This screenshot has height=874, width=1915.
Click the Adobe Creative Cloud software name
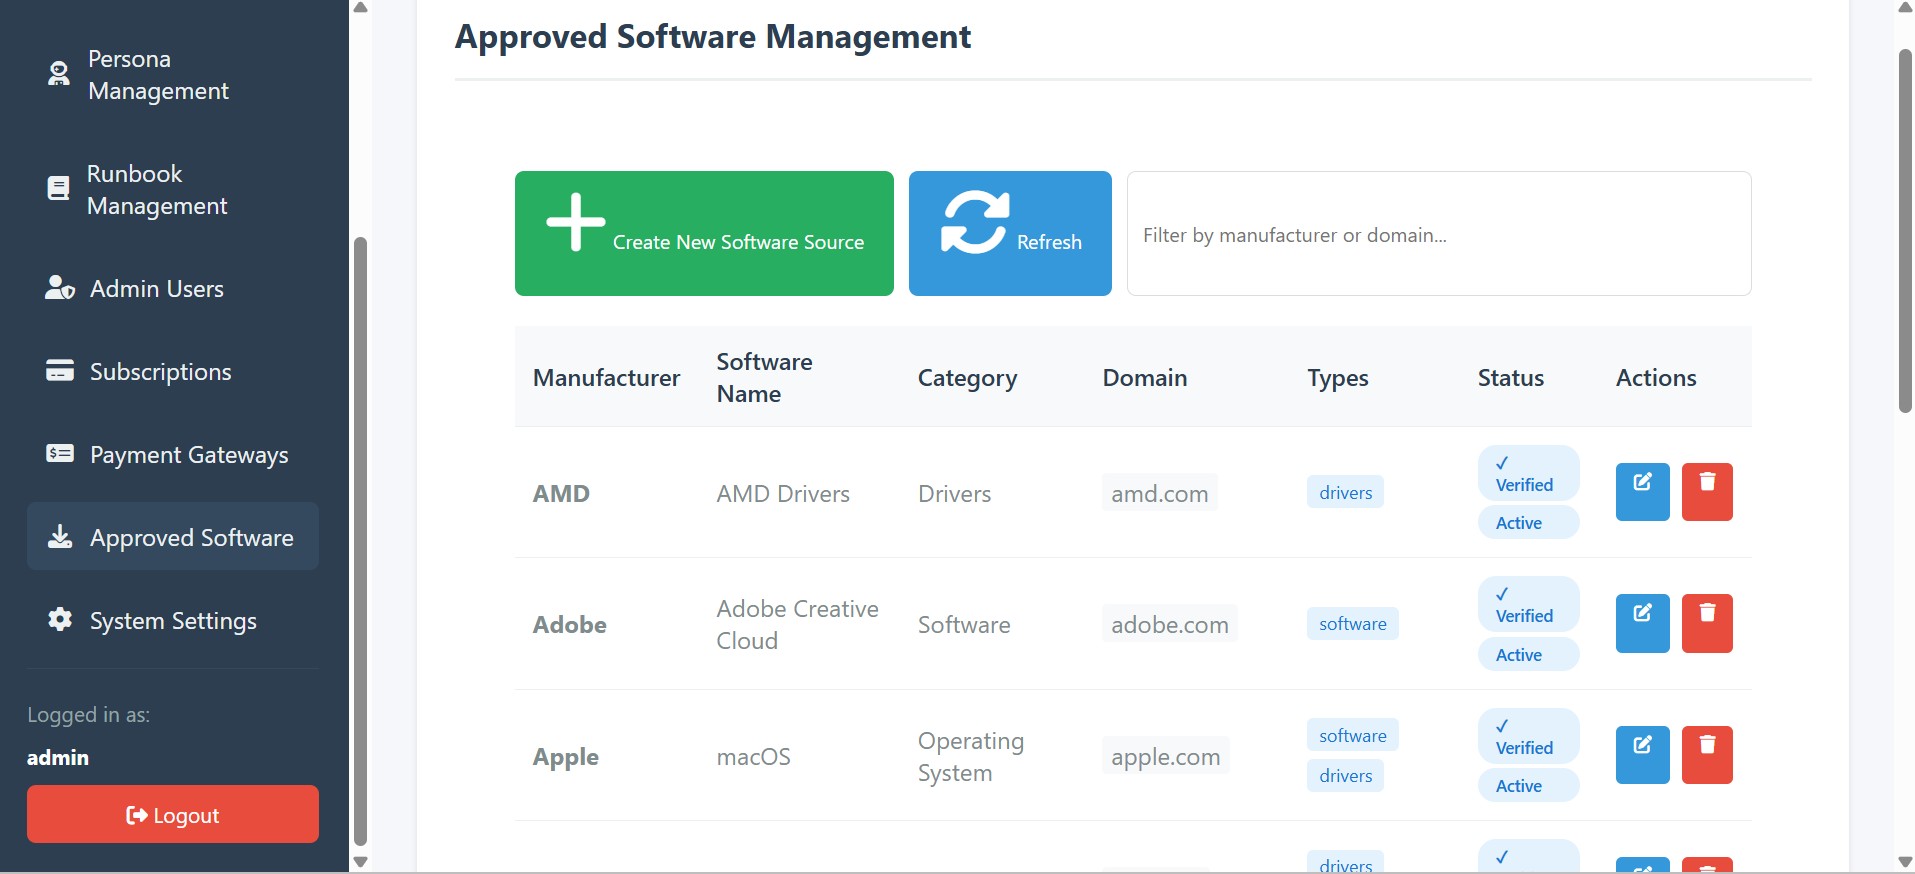(797, 624)
